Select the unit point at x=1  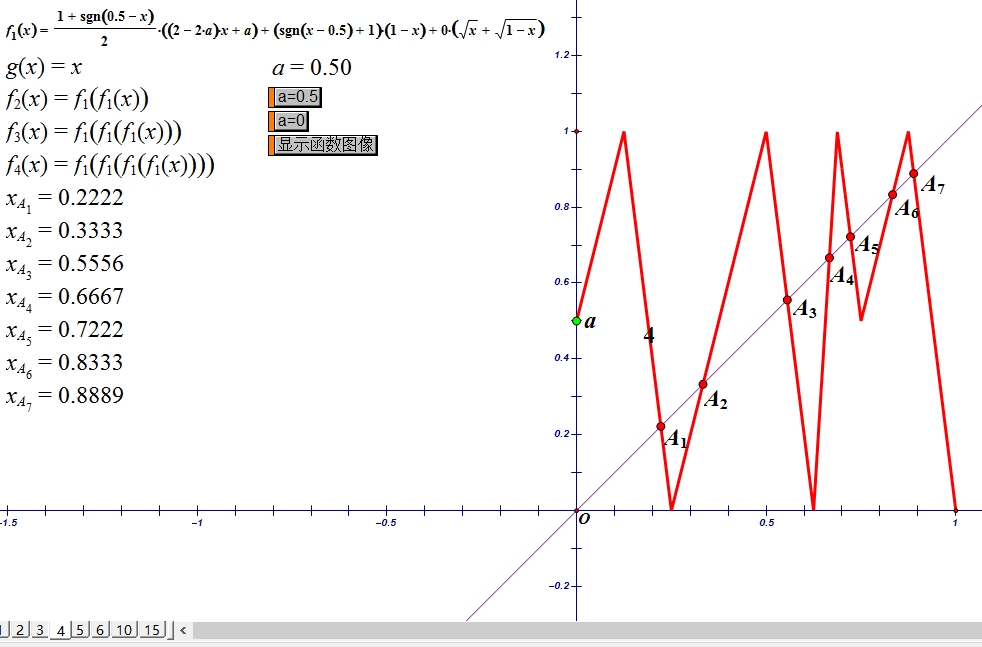click(955, 510)
